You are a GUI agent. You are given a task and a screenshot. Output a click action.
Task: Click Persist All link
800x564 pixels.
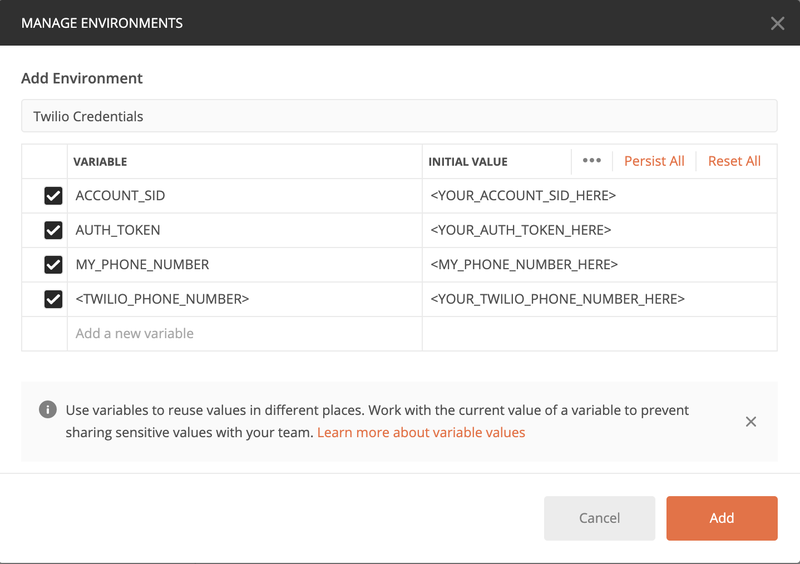[654, 161]
